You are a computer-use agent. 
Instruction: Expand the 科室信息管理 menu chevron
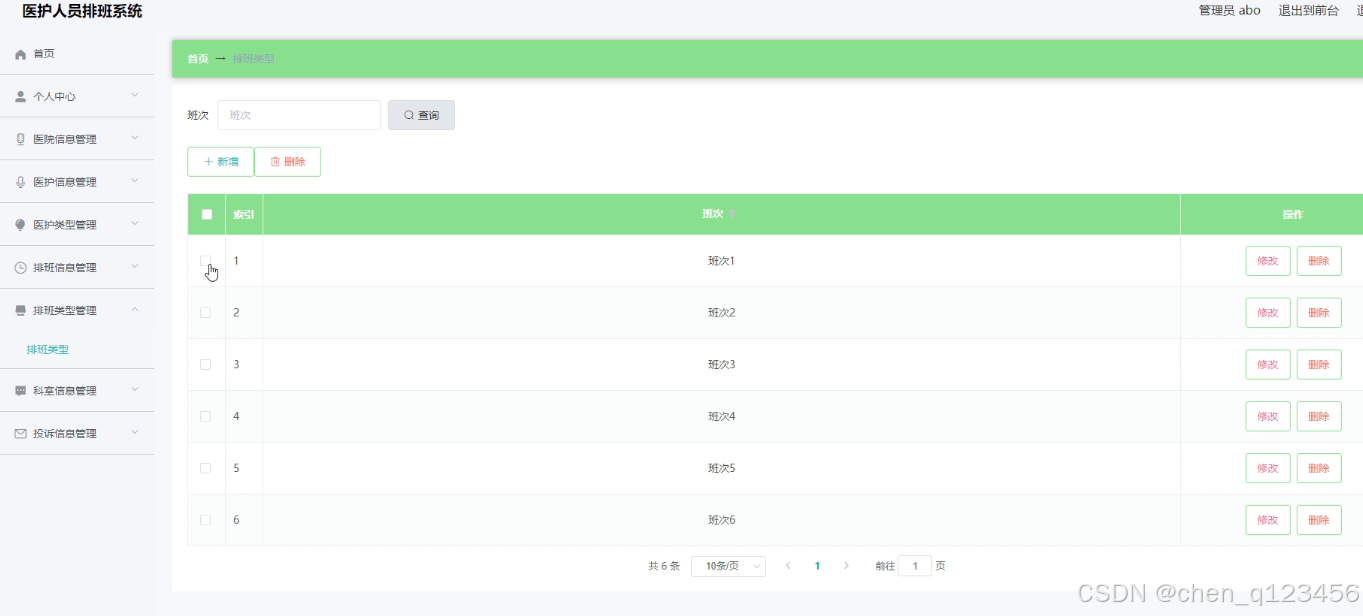click(x=135, y=390)
